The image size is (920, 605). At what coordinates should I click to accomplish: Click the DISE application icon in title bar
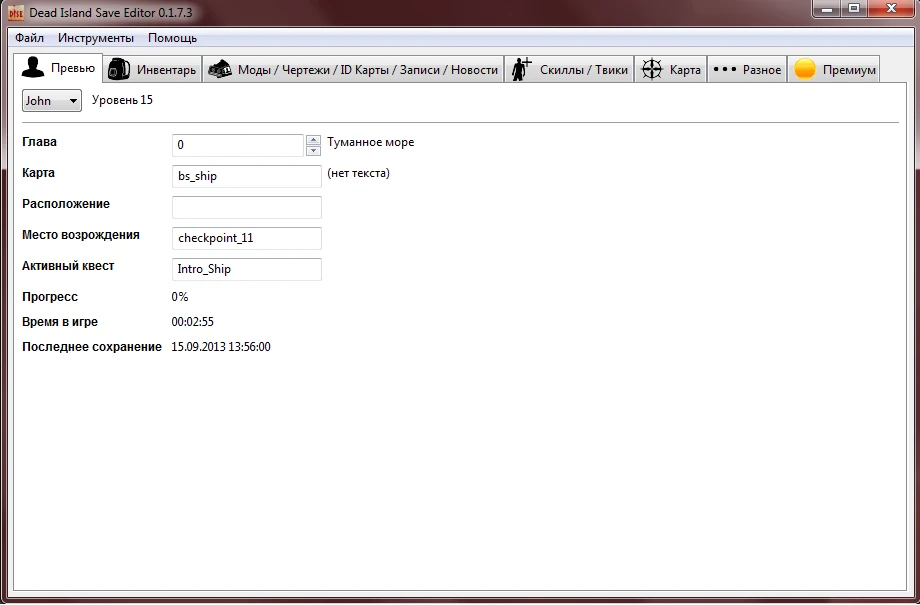(x=16, y=12)
